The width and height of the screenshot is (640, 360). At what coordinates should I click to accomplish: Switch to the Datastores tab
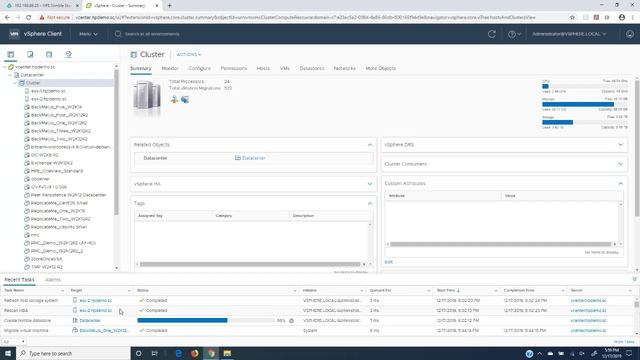point(312,69)
